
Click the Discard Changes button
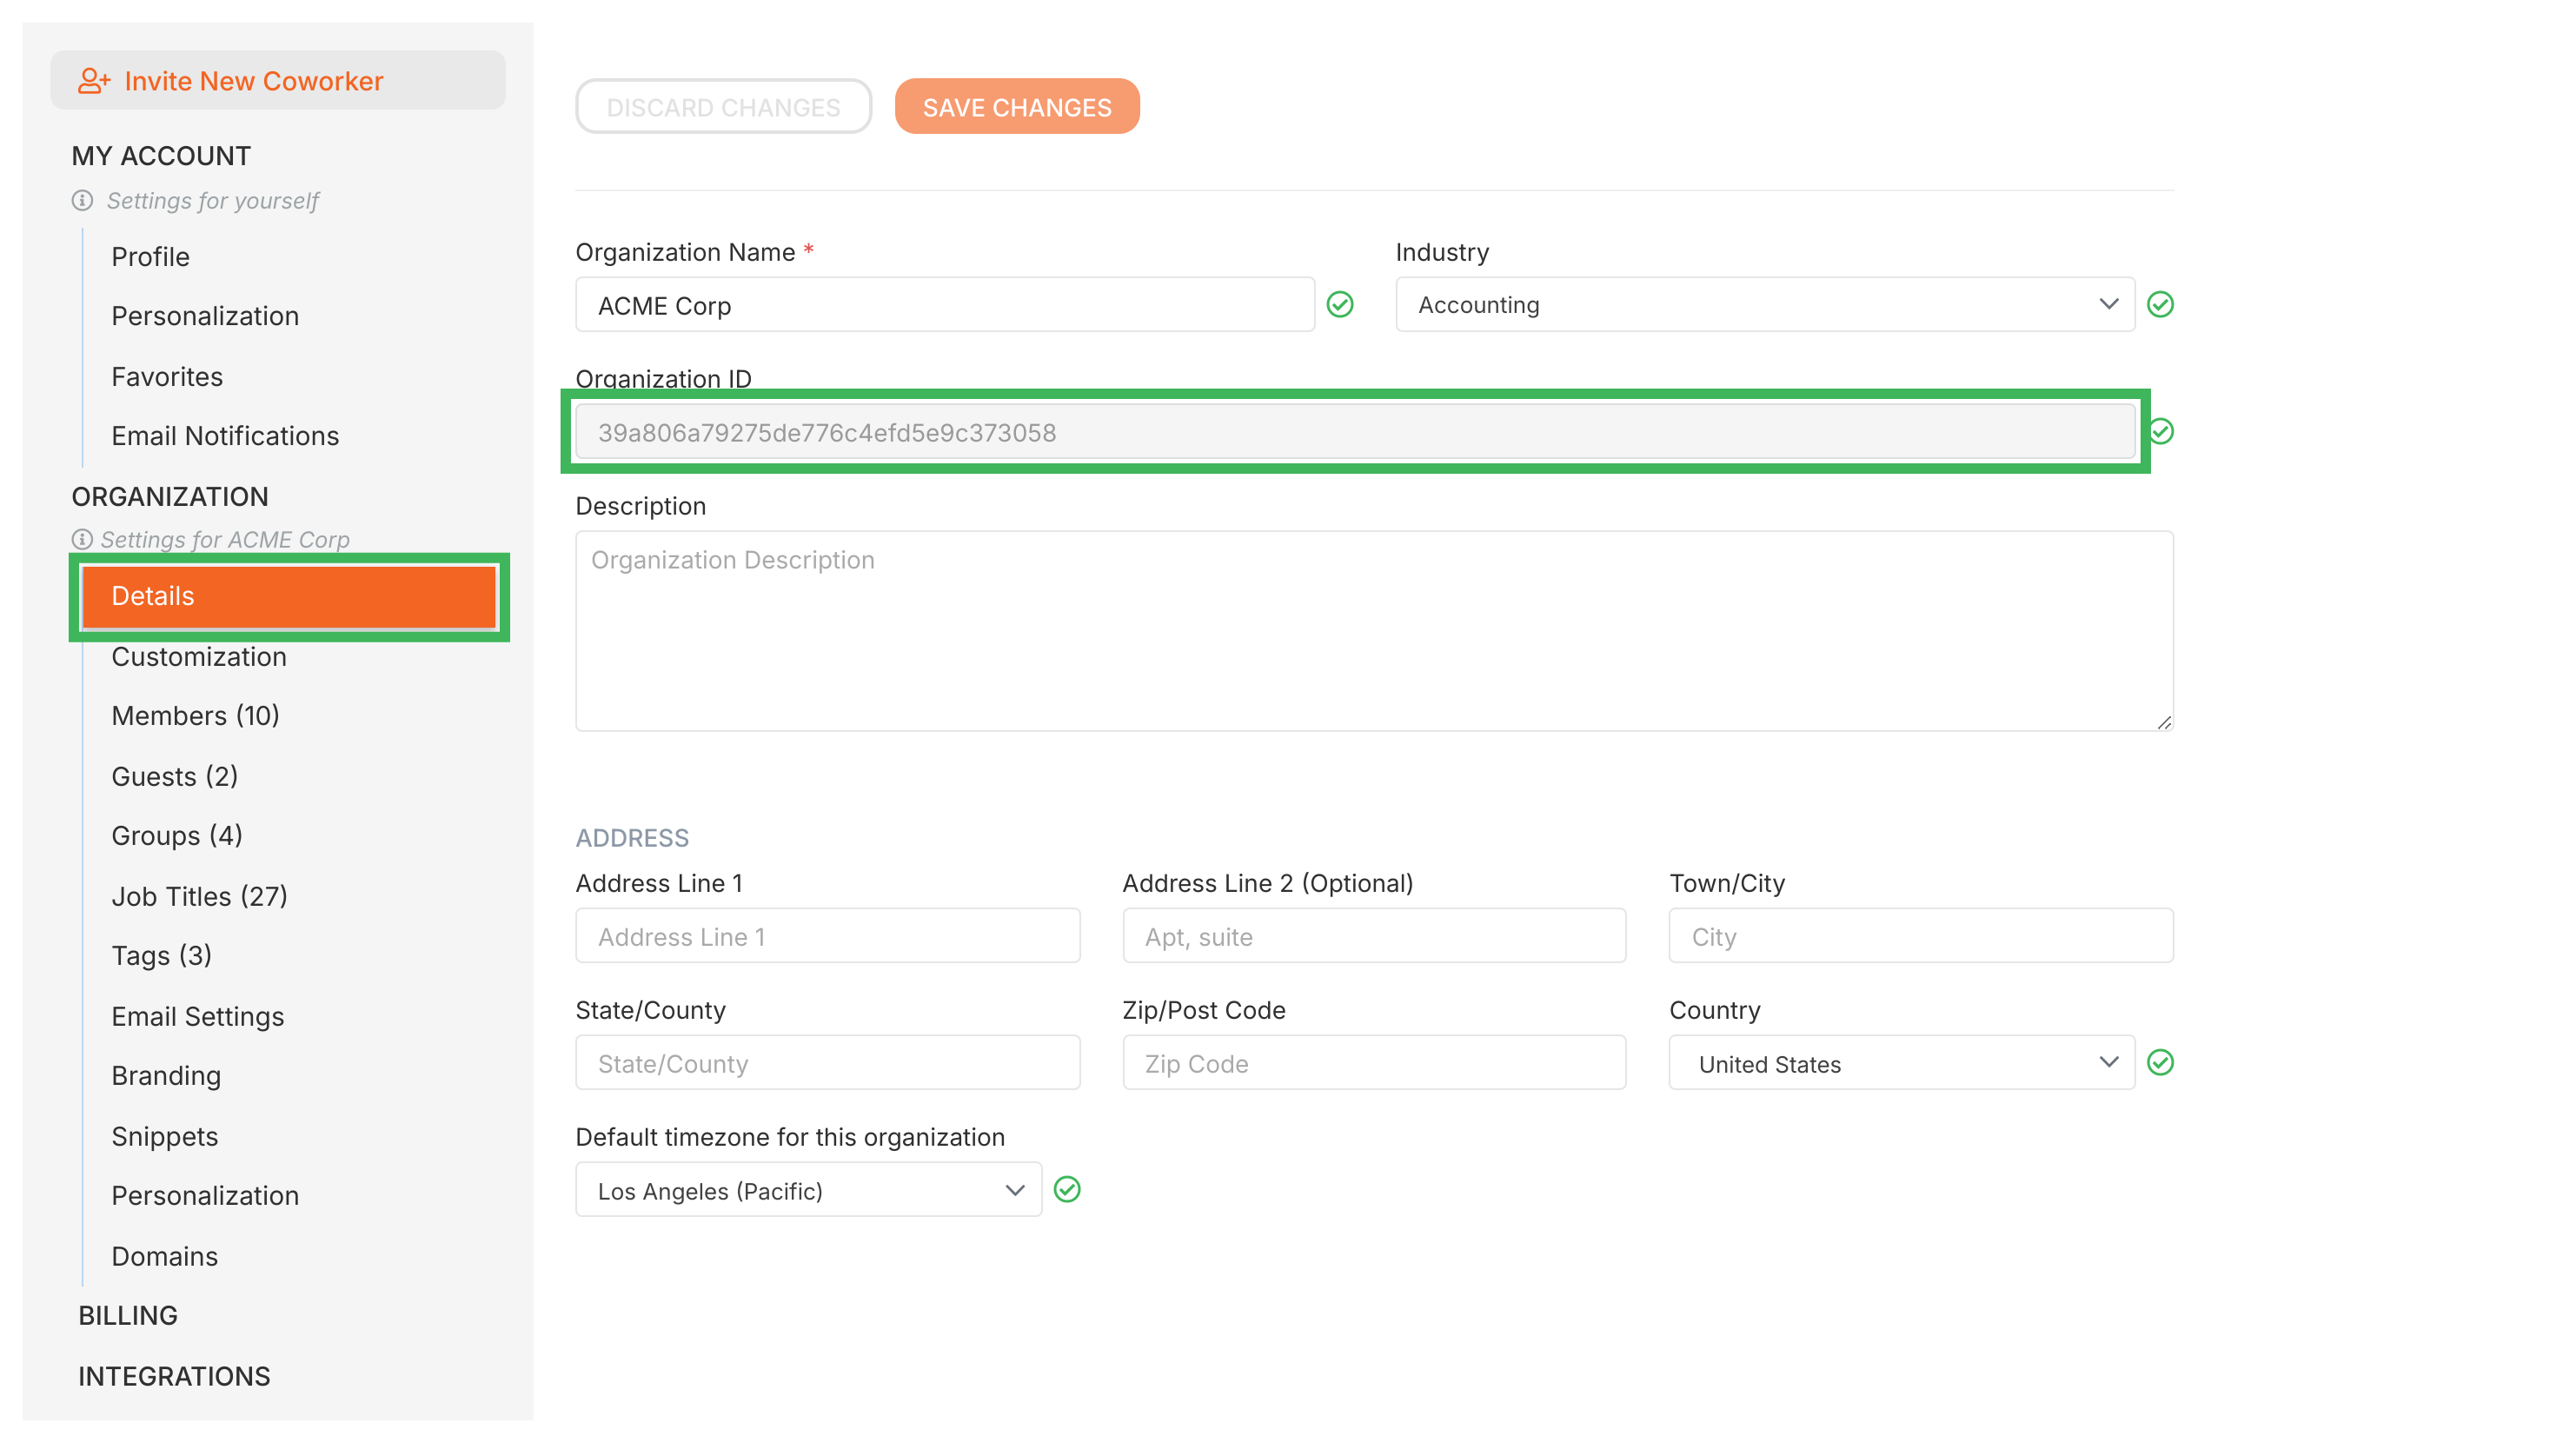(x=723, y=106)
